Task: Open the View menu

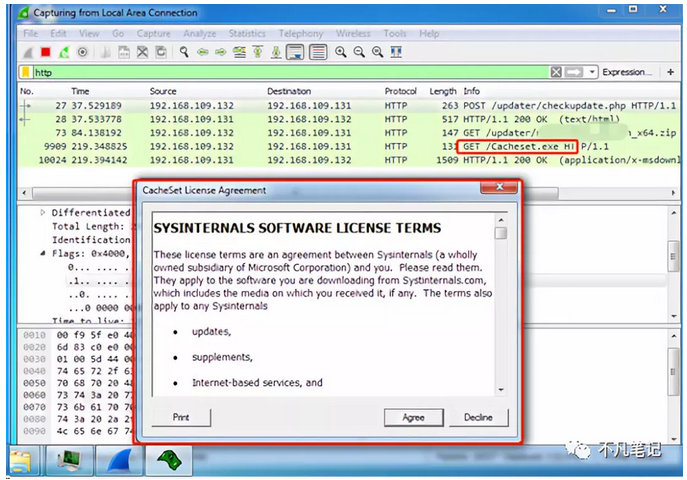Action: (x=89, y=34)
